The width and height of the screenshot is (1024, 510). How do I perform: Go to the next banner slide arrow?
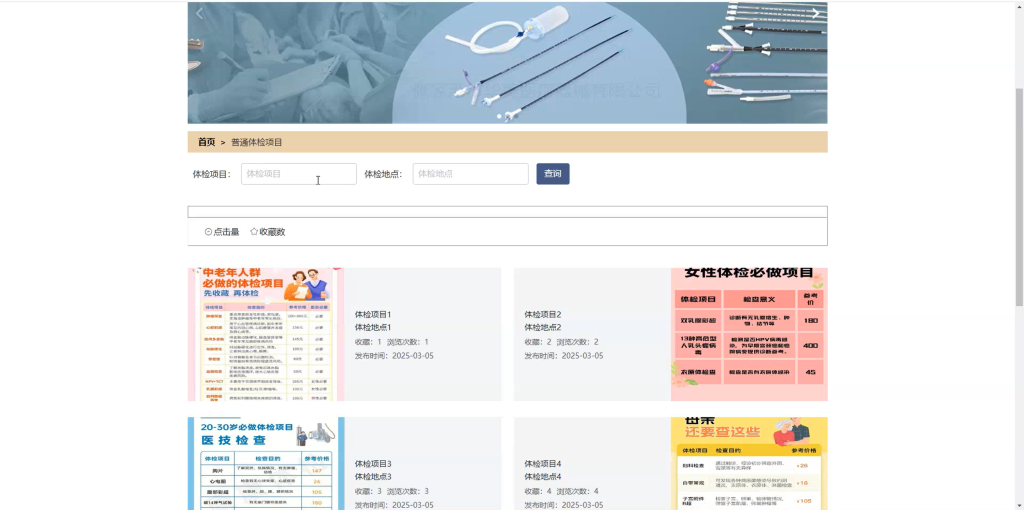(x=815, y=13)
